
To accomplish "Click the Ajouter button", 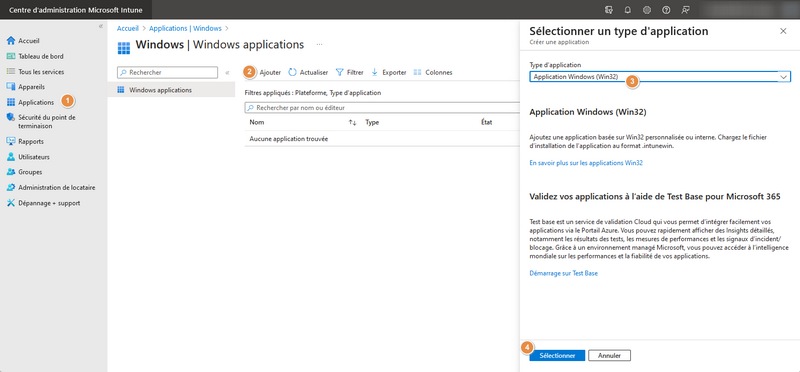I will click(x=270, y=72).
